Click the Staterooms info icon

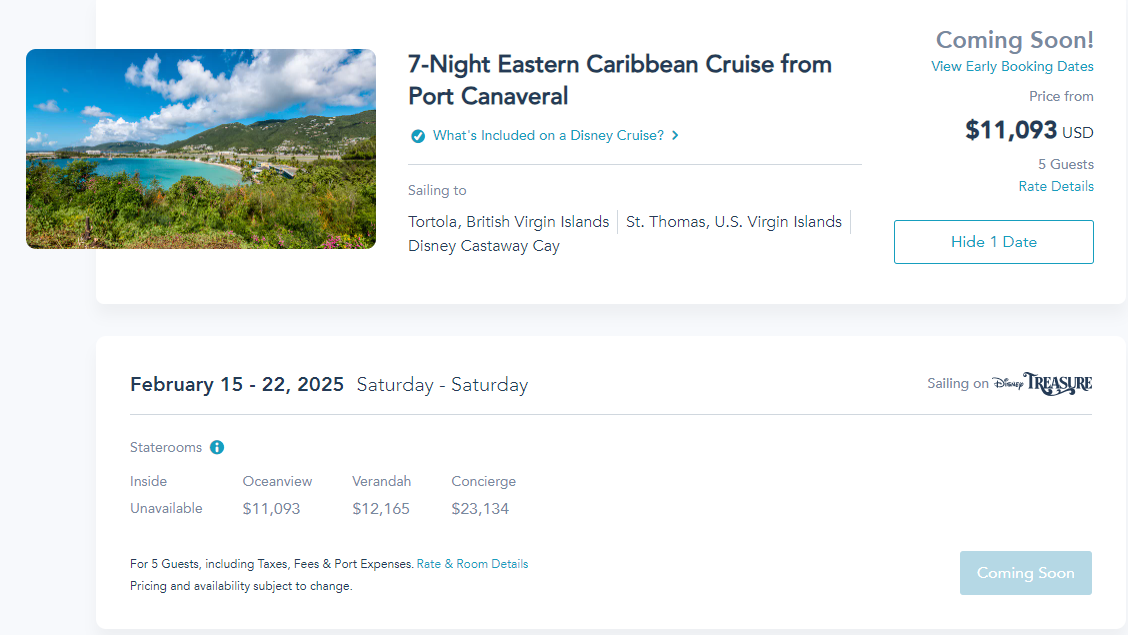(x=217, y=447)
